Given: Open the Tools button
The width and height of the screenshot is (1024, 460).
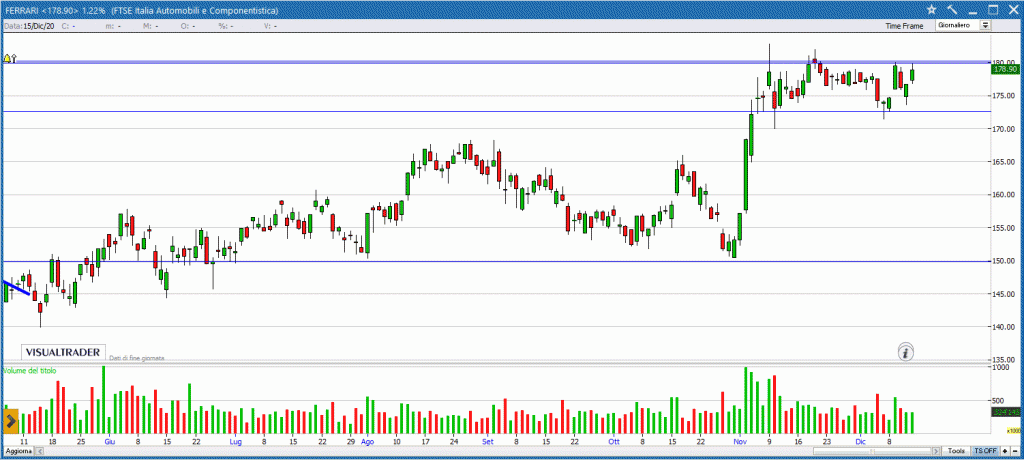Looking at the screenshot, I should tap(957, 452).
